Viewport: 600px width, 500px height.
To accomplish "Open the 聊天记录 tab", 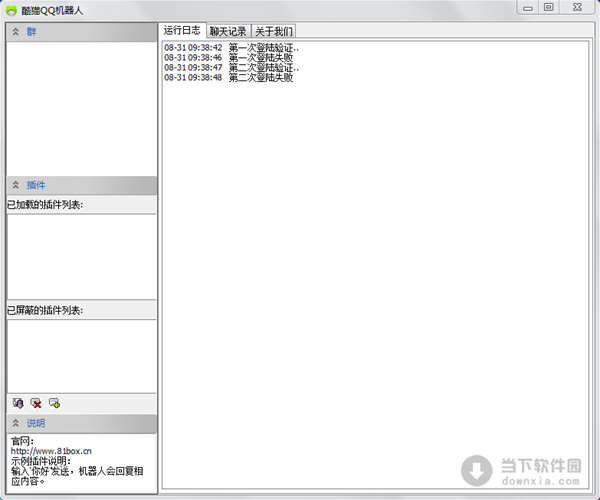I will [228, 31].
